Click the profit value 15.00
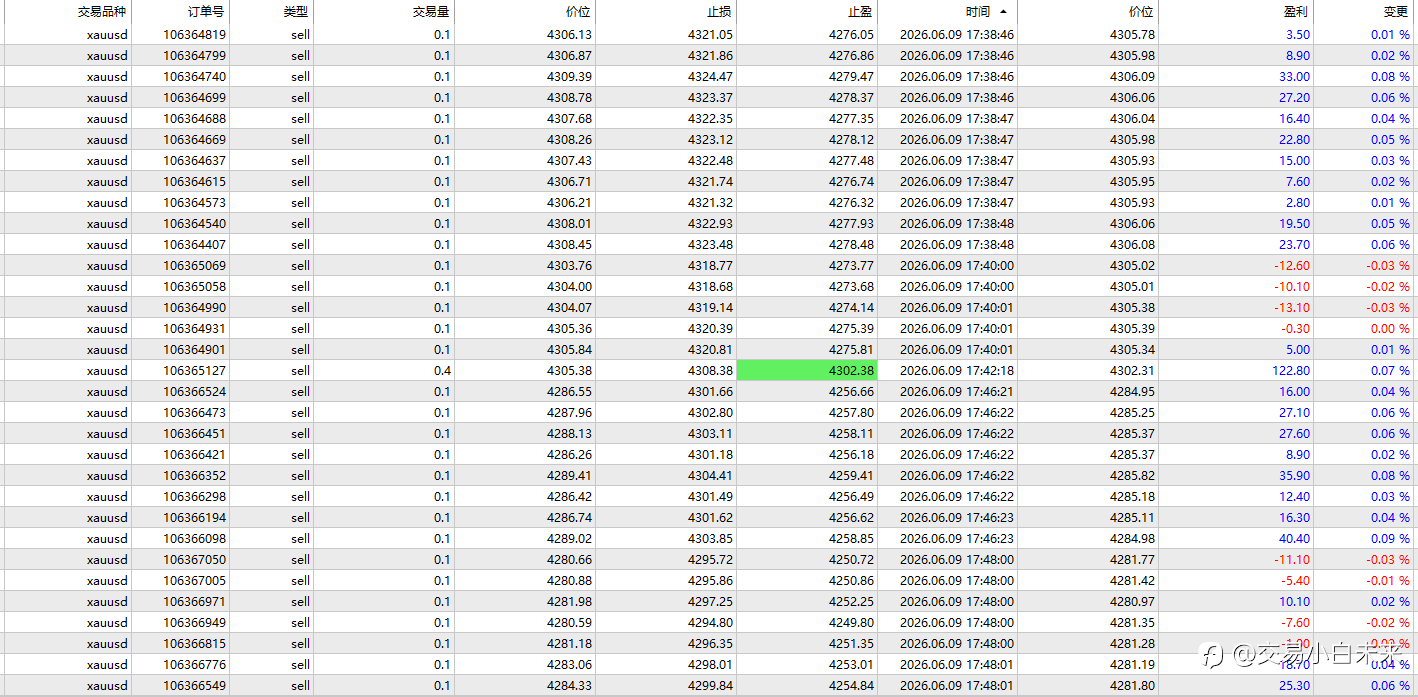The image size is (1418, 697). pyautogui.click(x=1294, y=160)
